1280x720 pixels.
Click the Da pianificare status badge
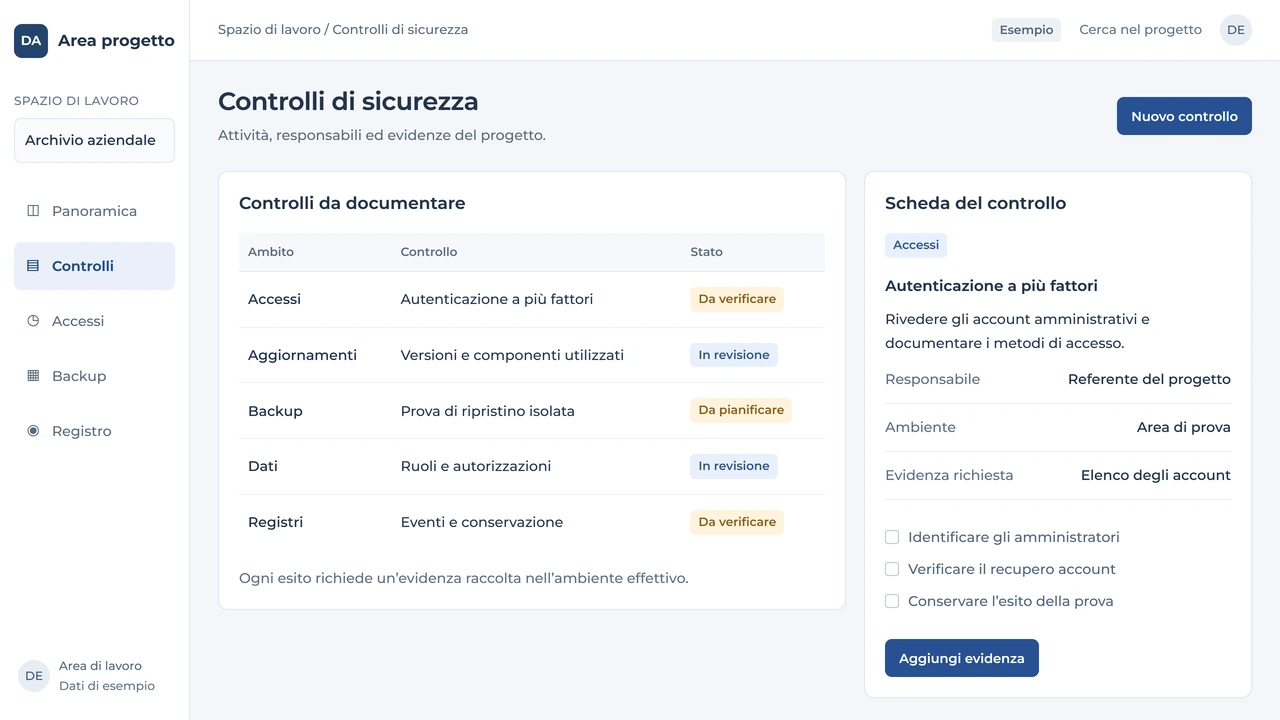741,410
